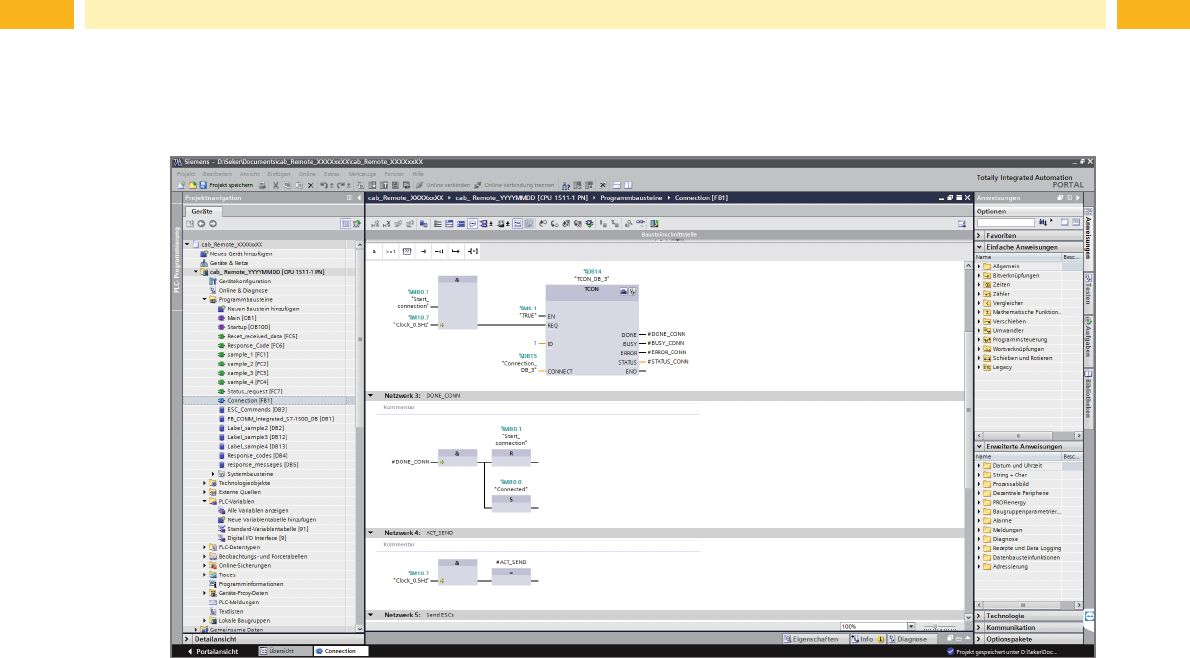The width and height of the screenshot is (1190, 658).
Task: Open the zoom percentage dropdown
Action: click(x=911, y=627)
